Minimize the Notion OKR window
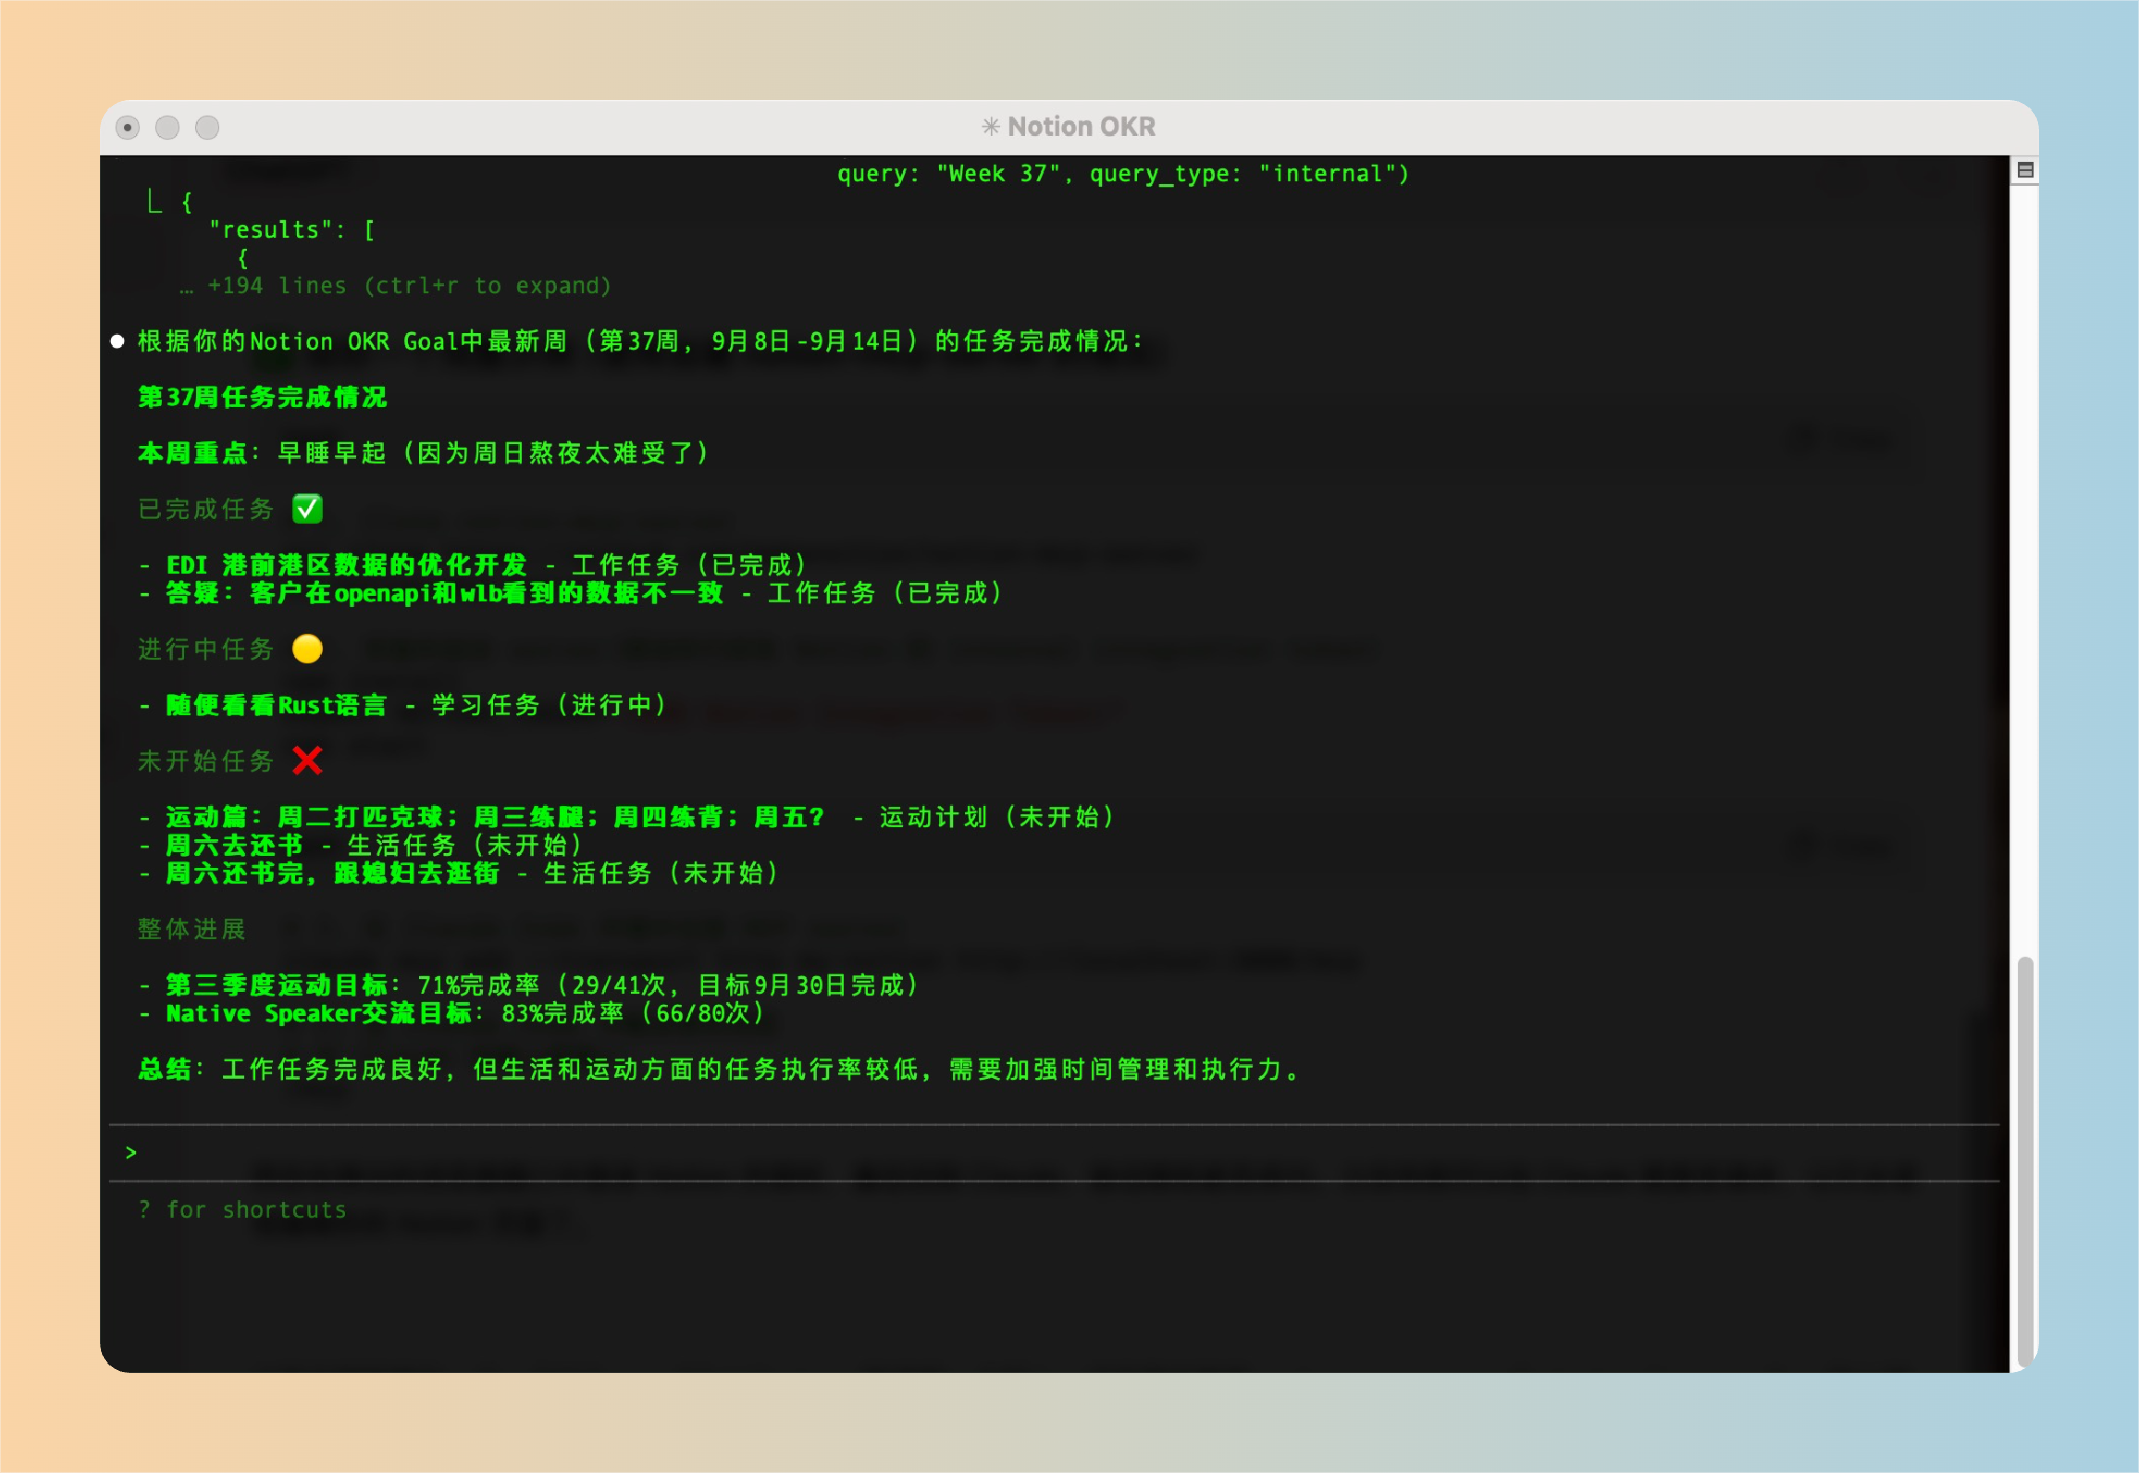This screenshot has width=2139, height=1473. coord(168,128)
